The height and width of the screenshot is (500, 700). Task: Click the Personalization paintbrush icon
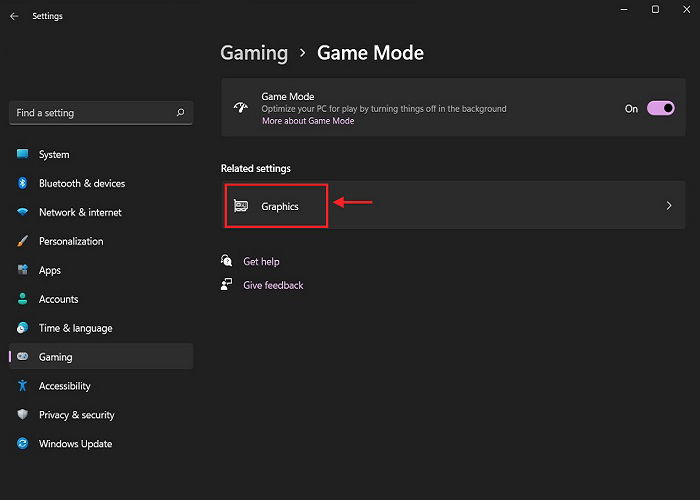pos(22,241)
